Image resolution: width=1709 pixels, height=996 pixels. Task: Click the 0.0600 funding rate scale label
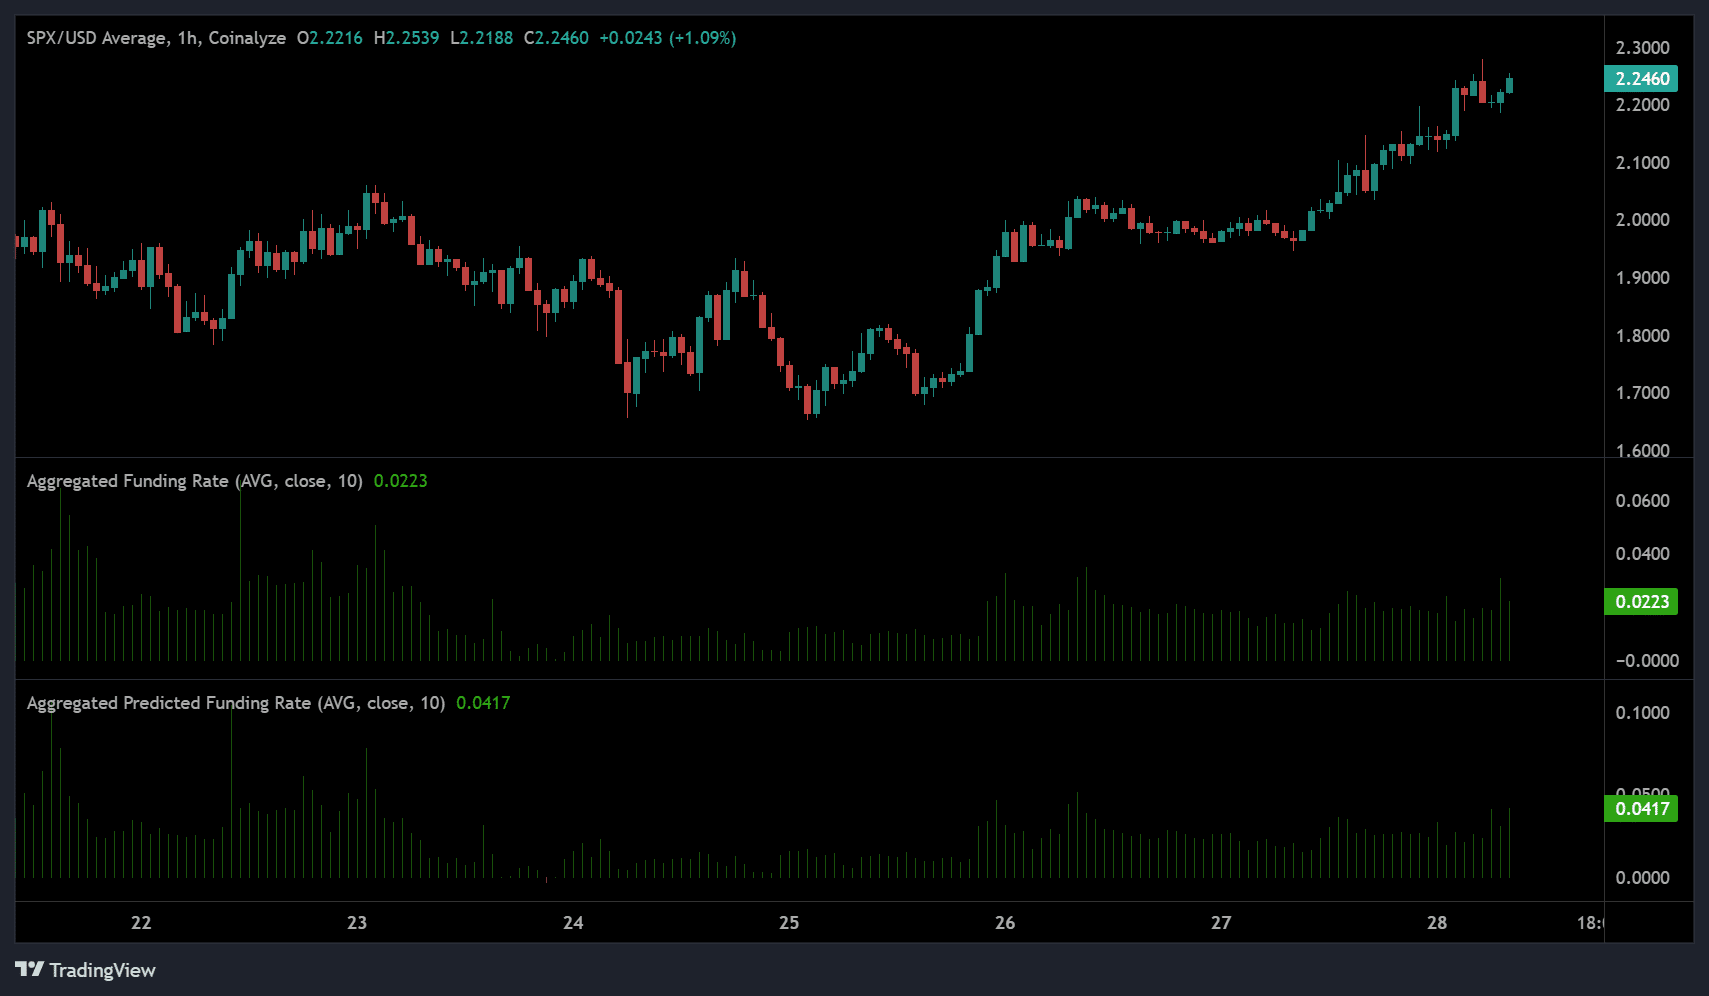(x=1642, y=501)
